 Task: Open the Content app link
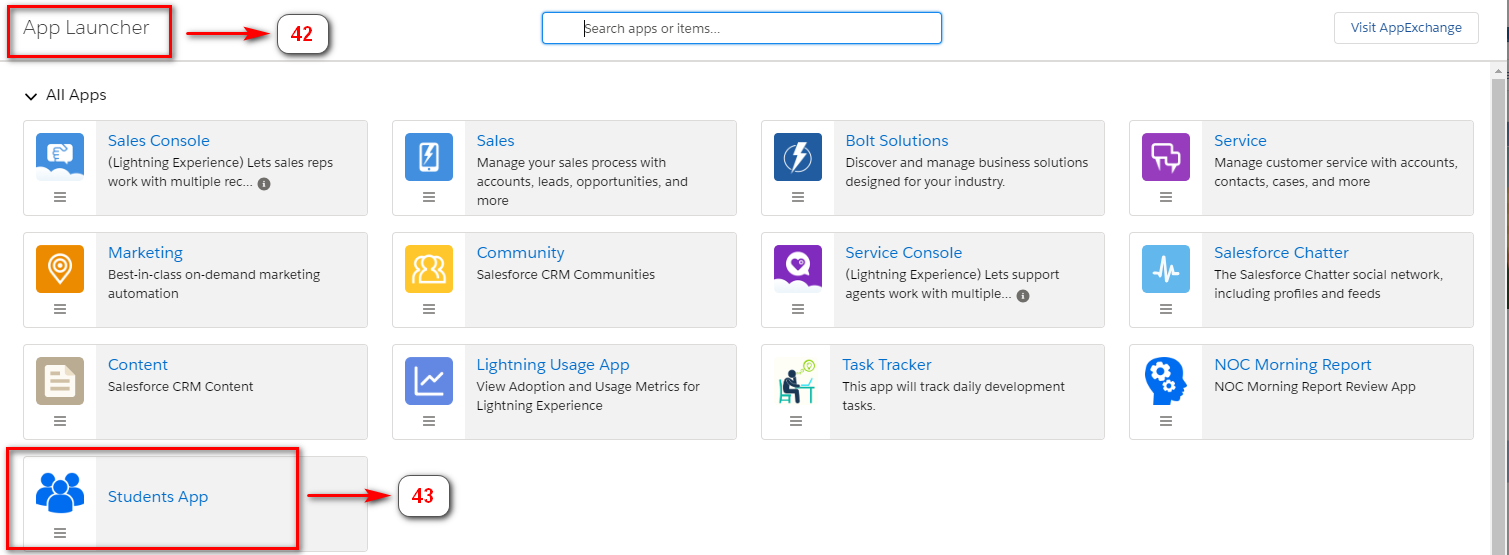138,365
